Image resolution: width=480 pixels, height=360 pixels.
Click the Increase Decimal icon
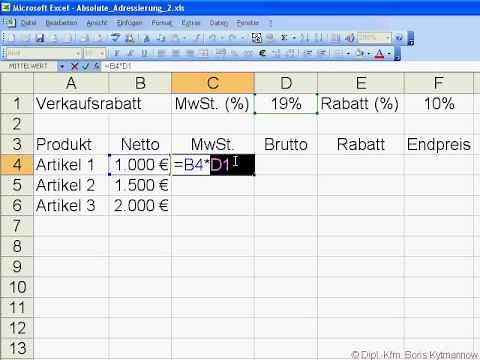(x=276, y=53)
